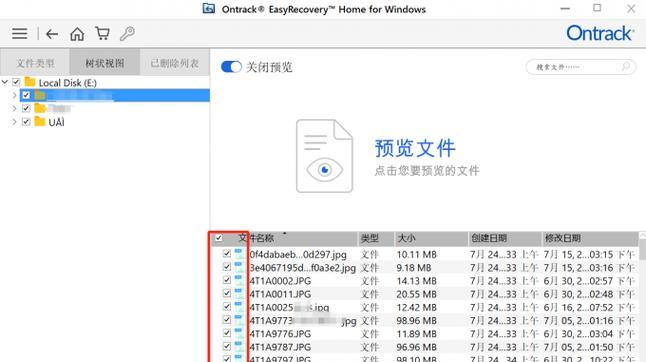Switch to the 已删除列表 tab

coord(175,63)
